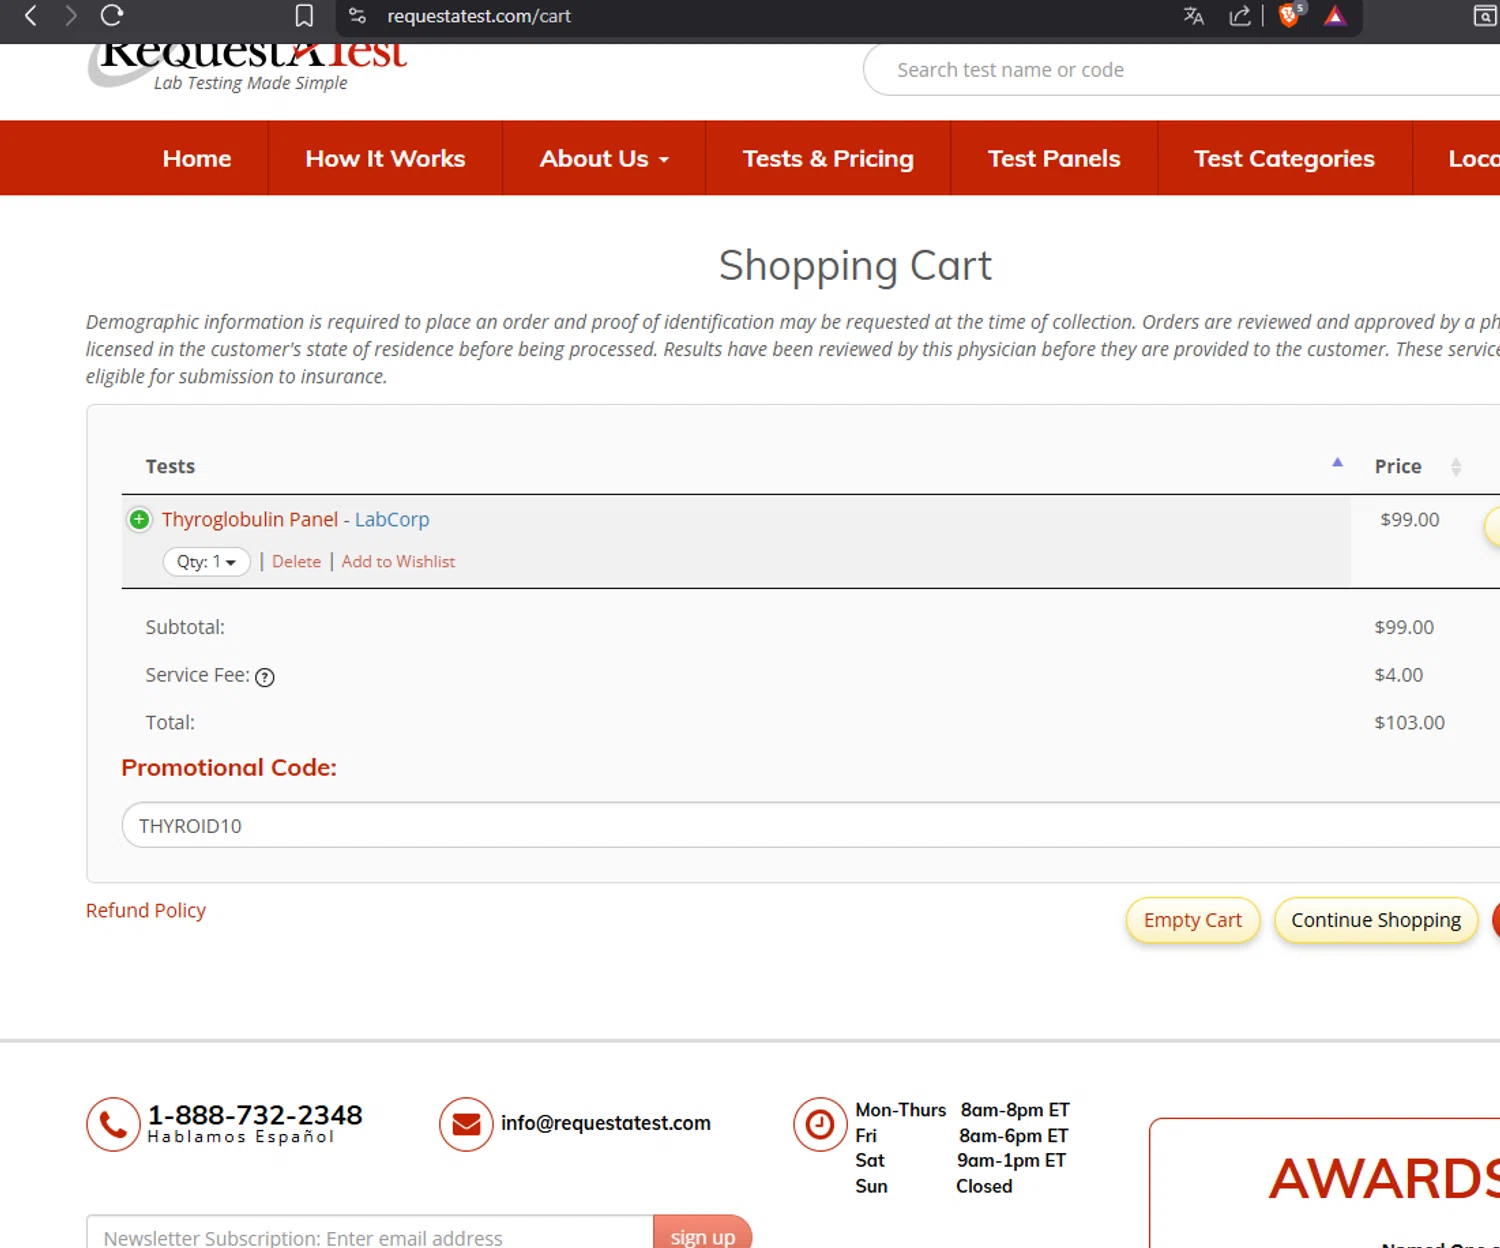
Task: Click the Search test name or code field
Action: click(1180, 70)
